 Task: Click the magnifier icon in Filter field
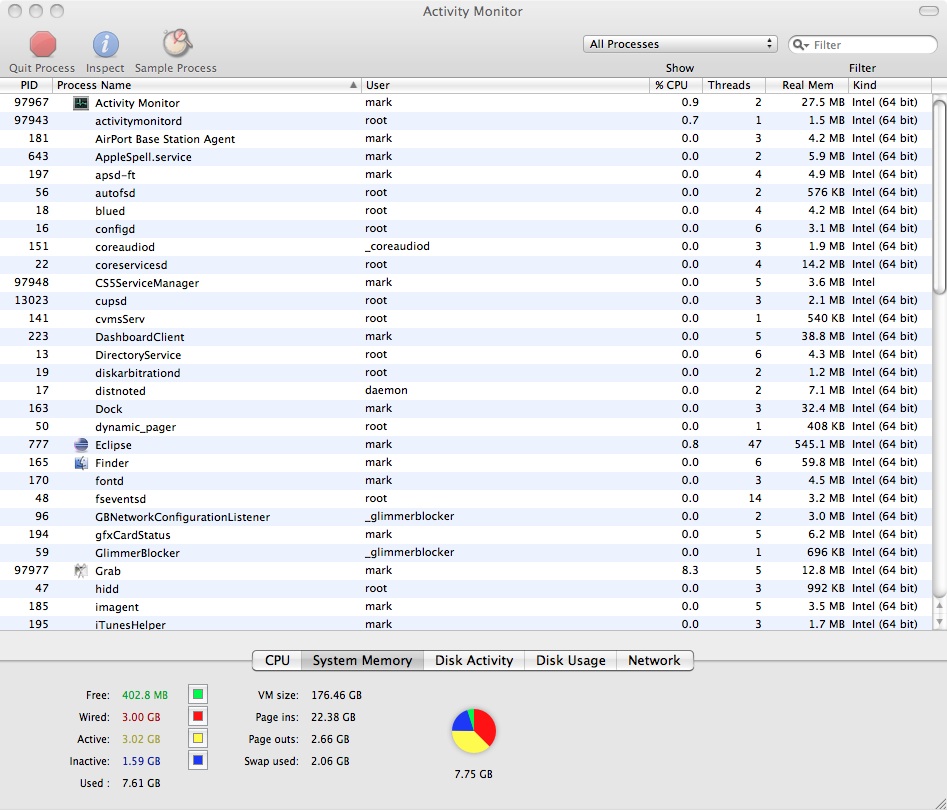[x=800, y=45]
